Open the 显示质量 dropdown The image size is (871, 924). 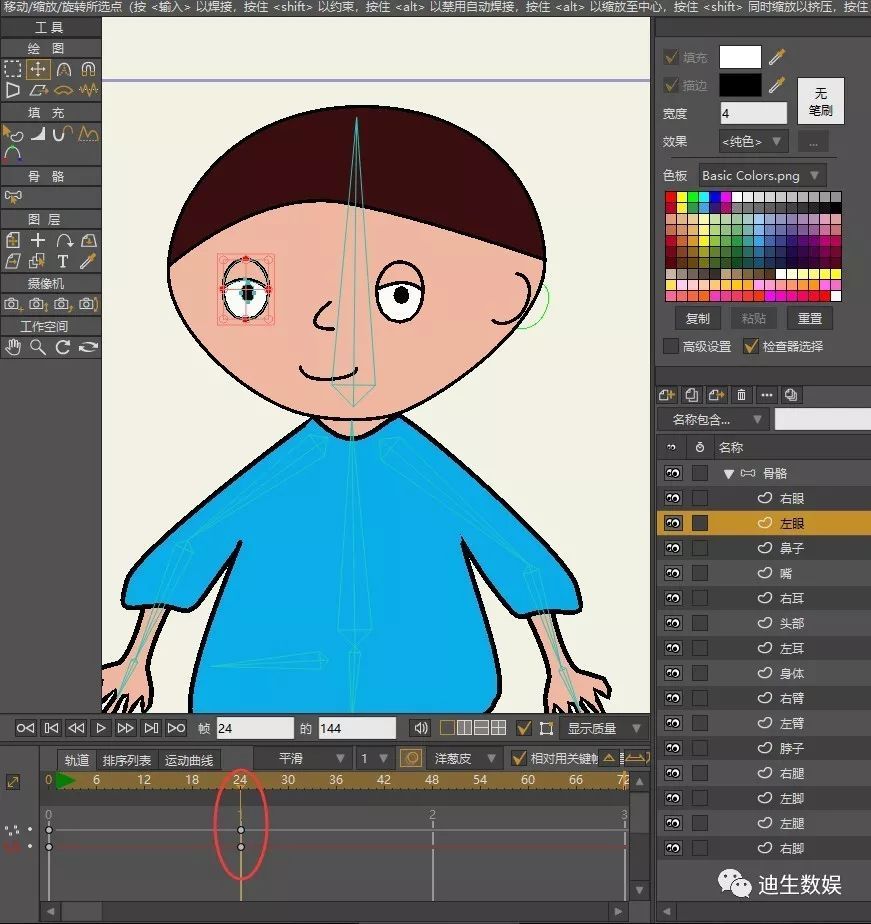[604, 728]
